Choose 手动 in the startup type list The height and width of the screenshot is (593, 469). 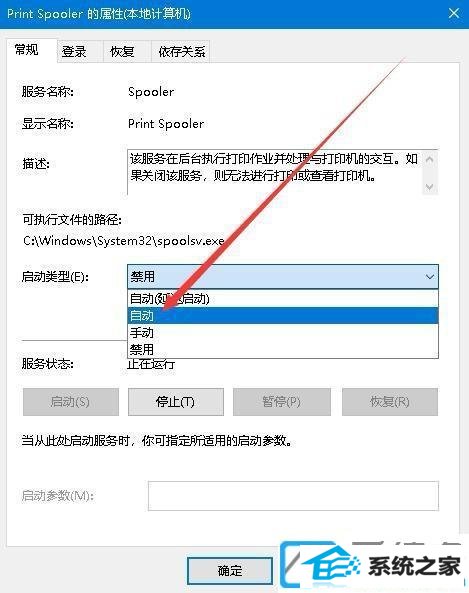point(283,332)
